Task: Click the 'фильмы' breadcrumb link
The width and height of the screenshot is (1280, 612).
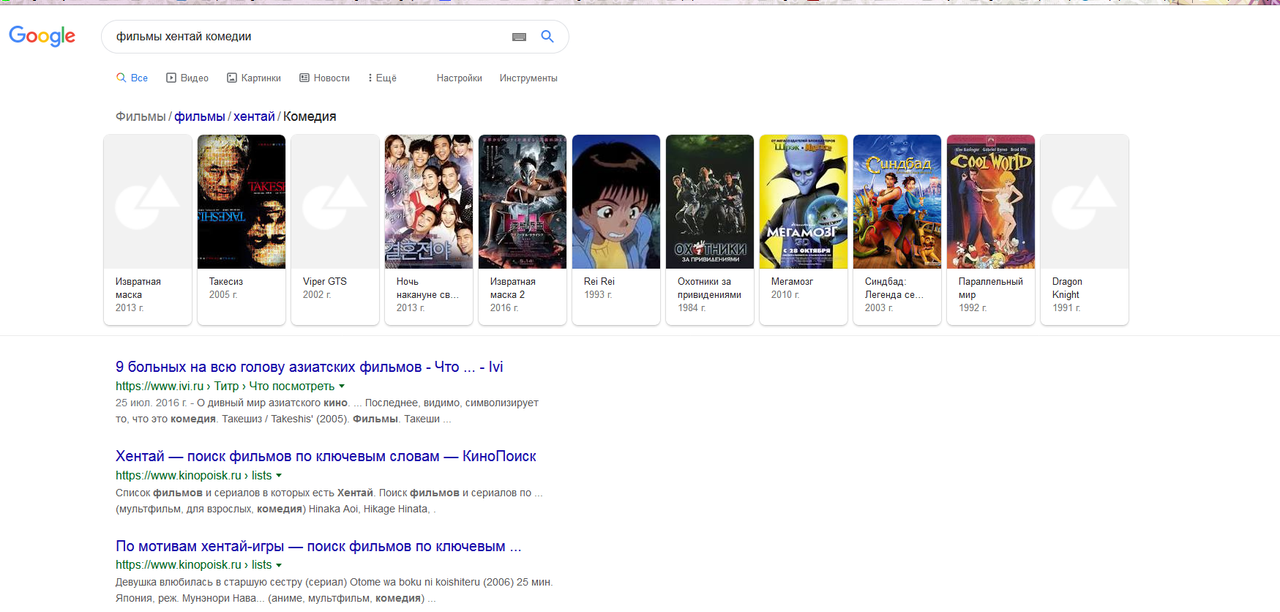Action: click(199, 117)
